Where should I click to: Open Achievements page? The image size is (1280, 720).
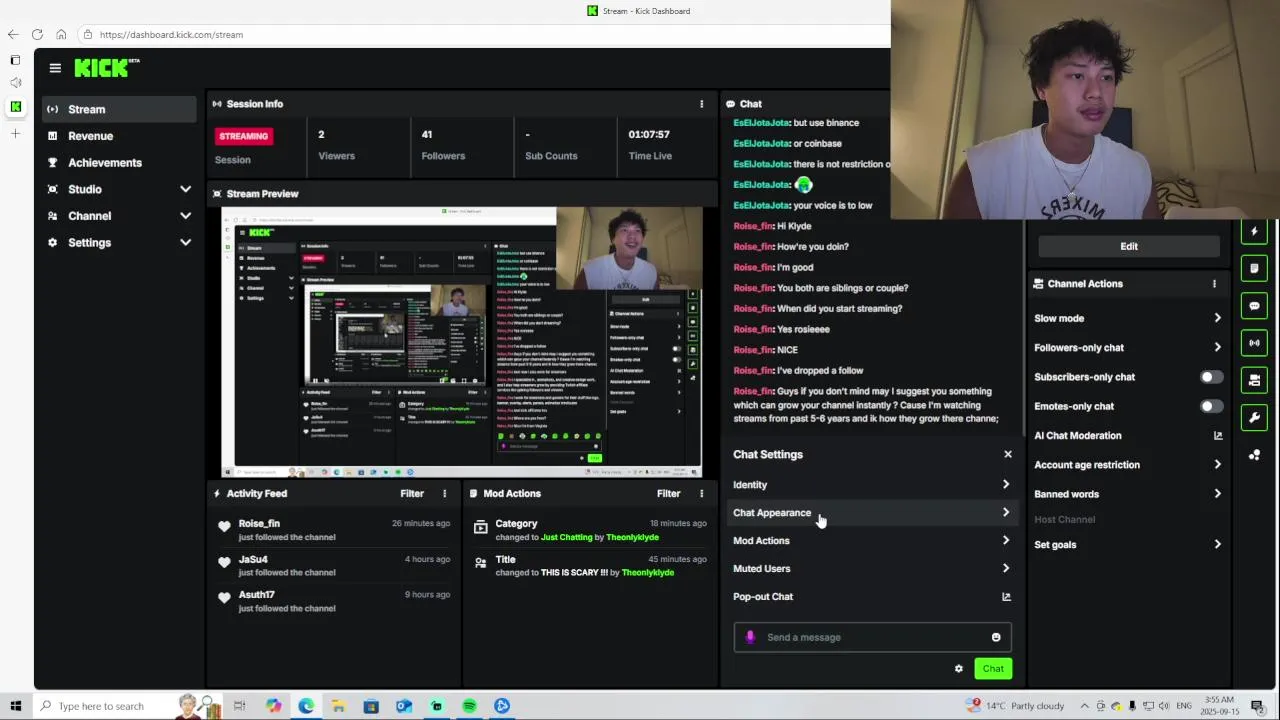[x=120, y=163]
